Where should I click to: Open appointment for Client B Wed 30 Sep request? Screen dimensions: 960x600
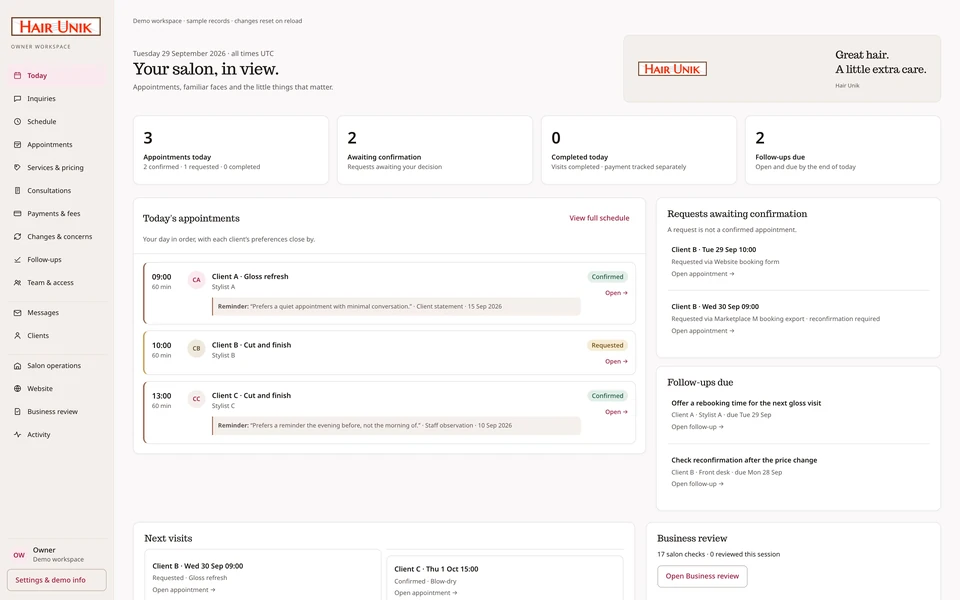coord(702,331)
